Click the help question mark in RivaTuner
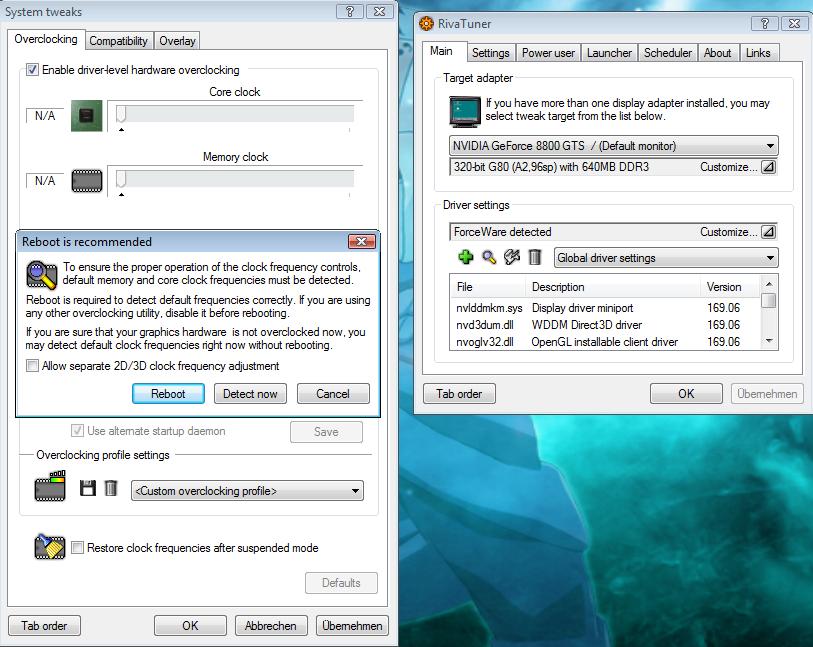Viewport: 813px width, 647px height. (x=764, y=23)
